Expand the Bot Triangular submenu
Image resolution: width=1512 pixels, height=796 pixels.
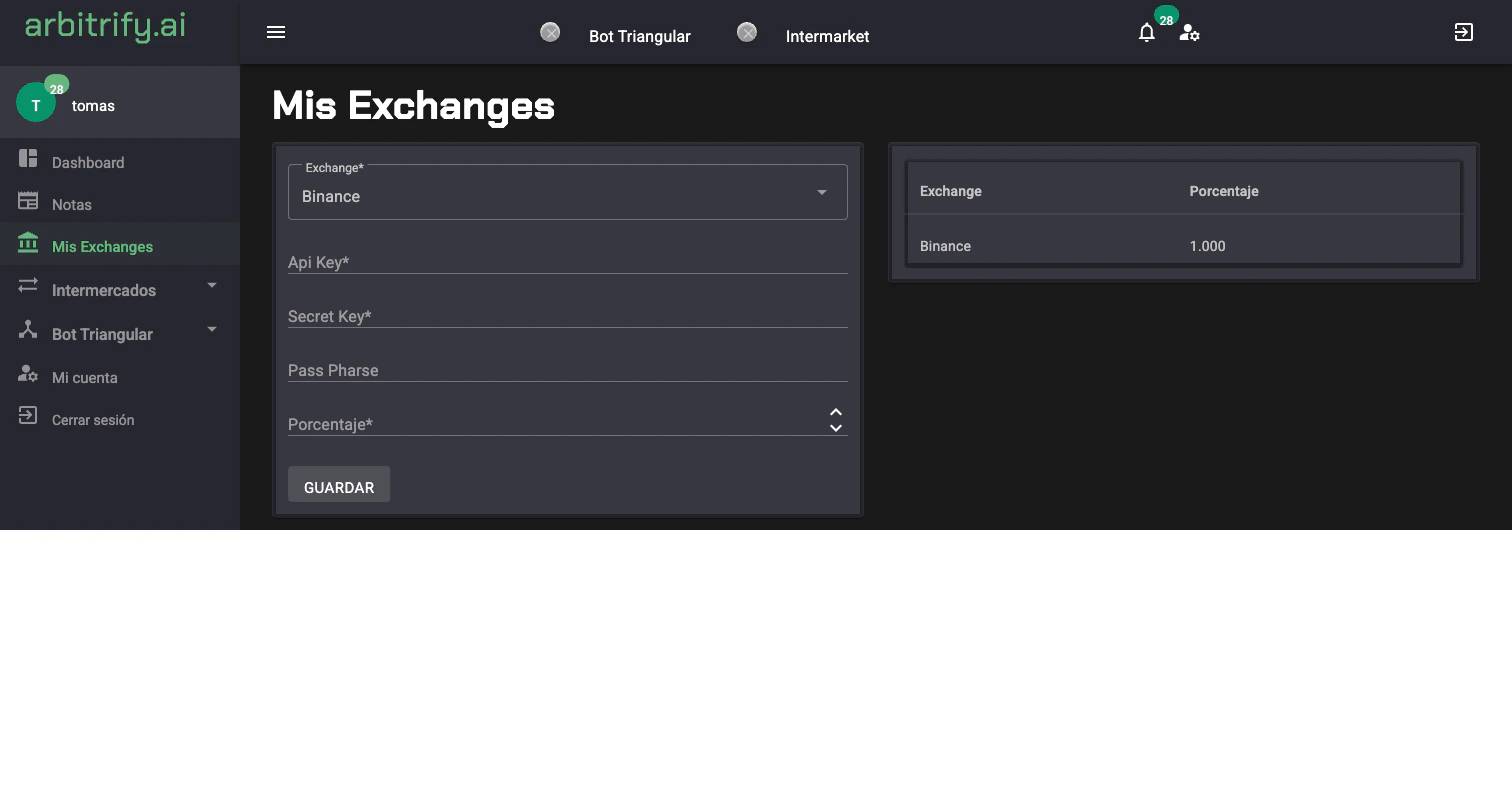(x=211, y=328)
